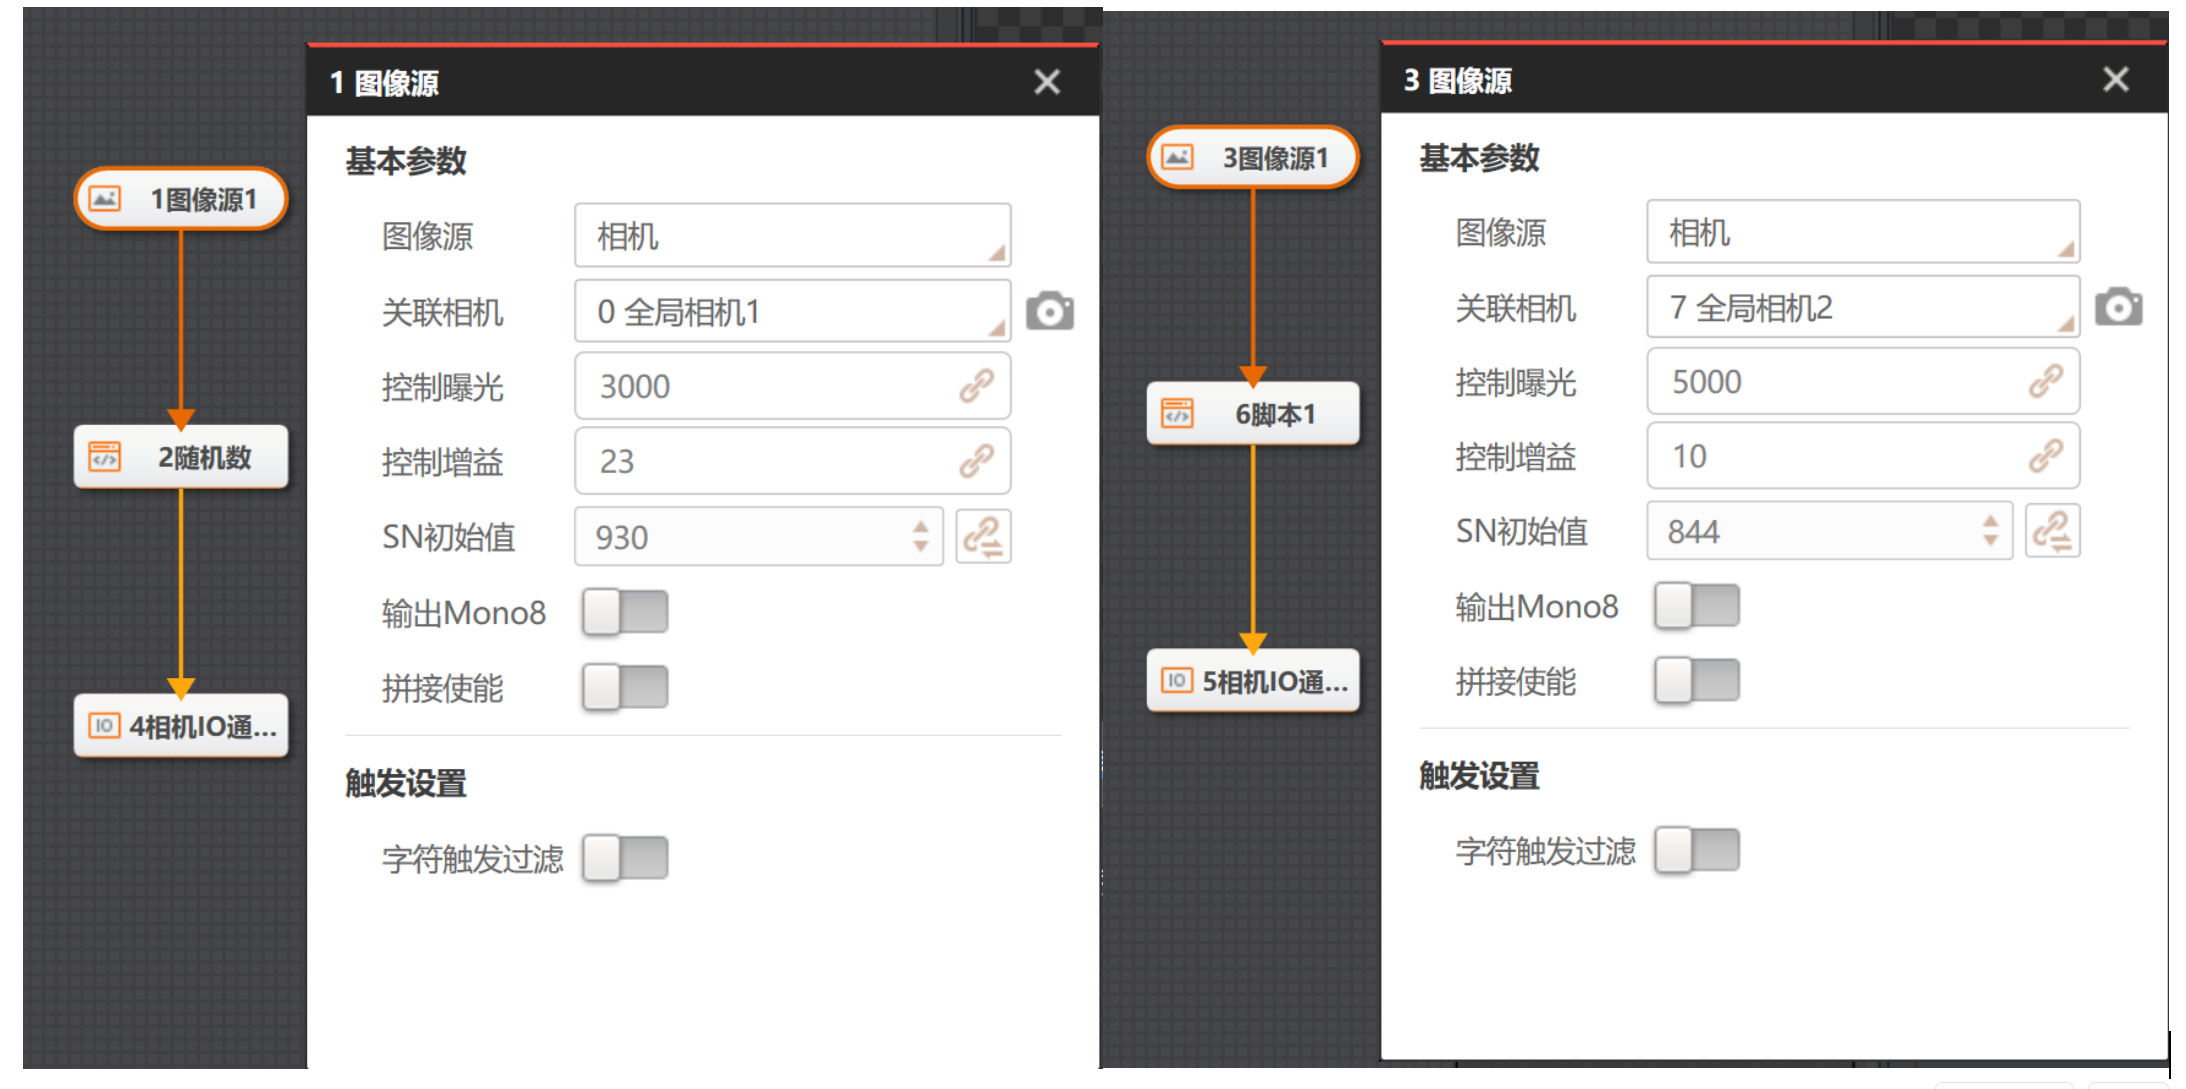Click link-swap icon beside SN初始值 930
2186x1089 pixels.
[x=983, y=537]
